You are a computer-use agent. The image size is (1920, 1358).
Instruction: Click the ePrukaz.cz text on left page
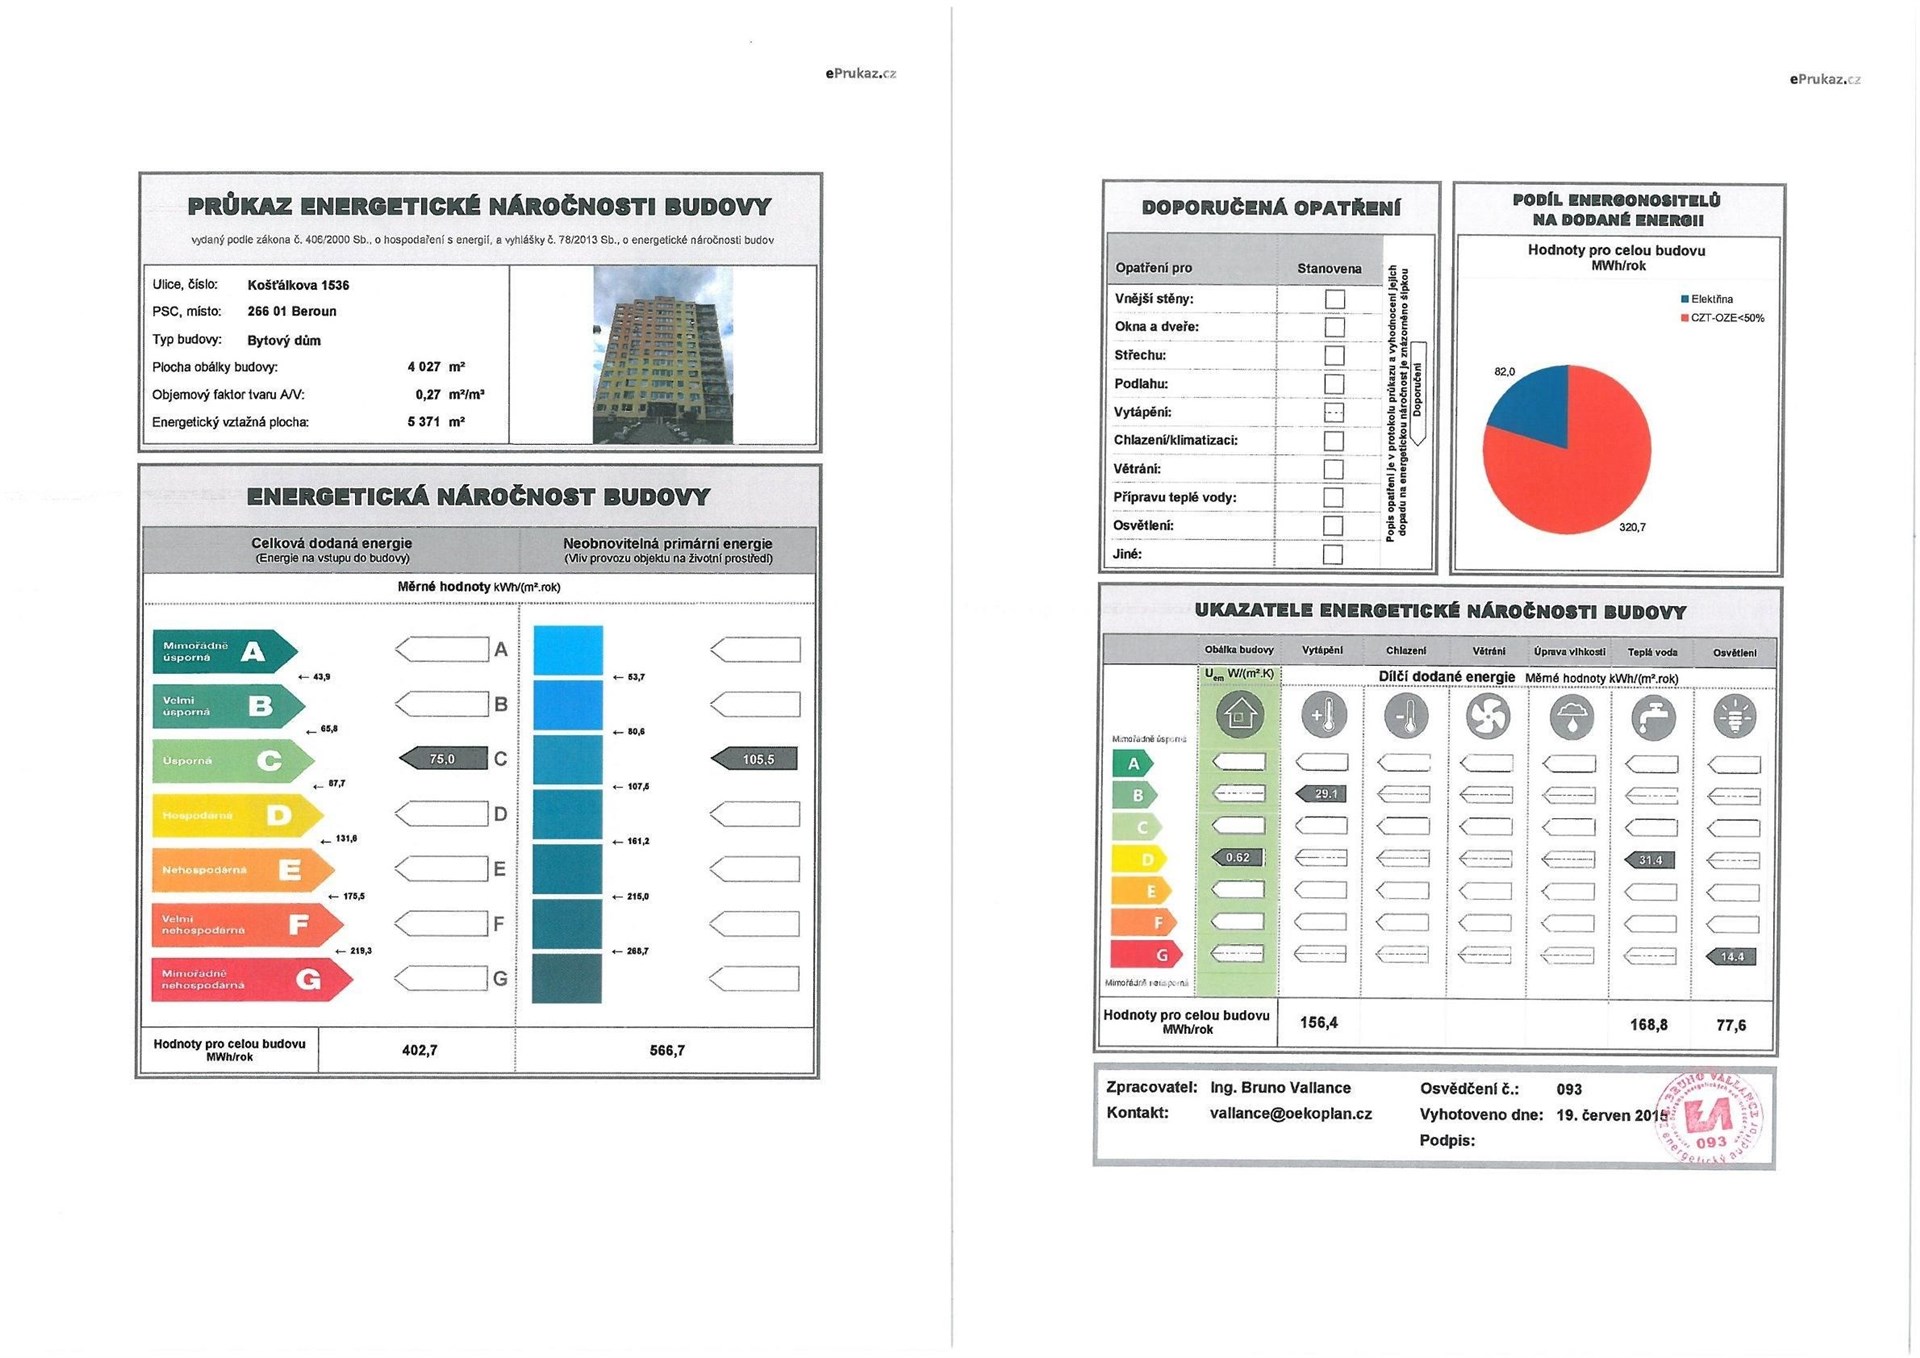click(x=860, y=73)
